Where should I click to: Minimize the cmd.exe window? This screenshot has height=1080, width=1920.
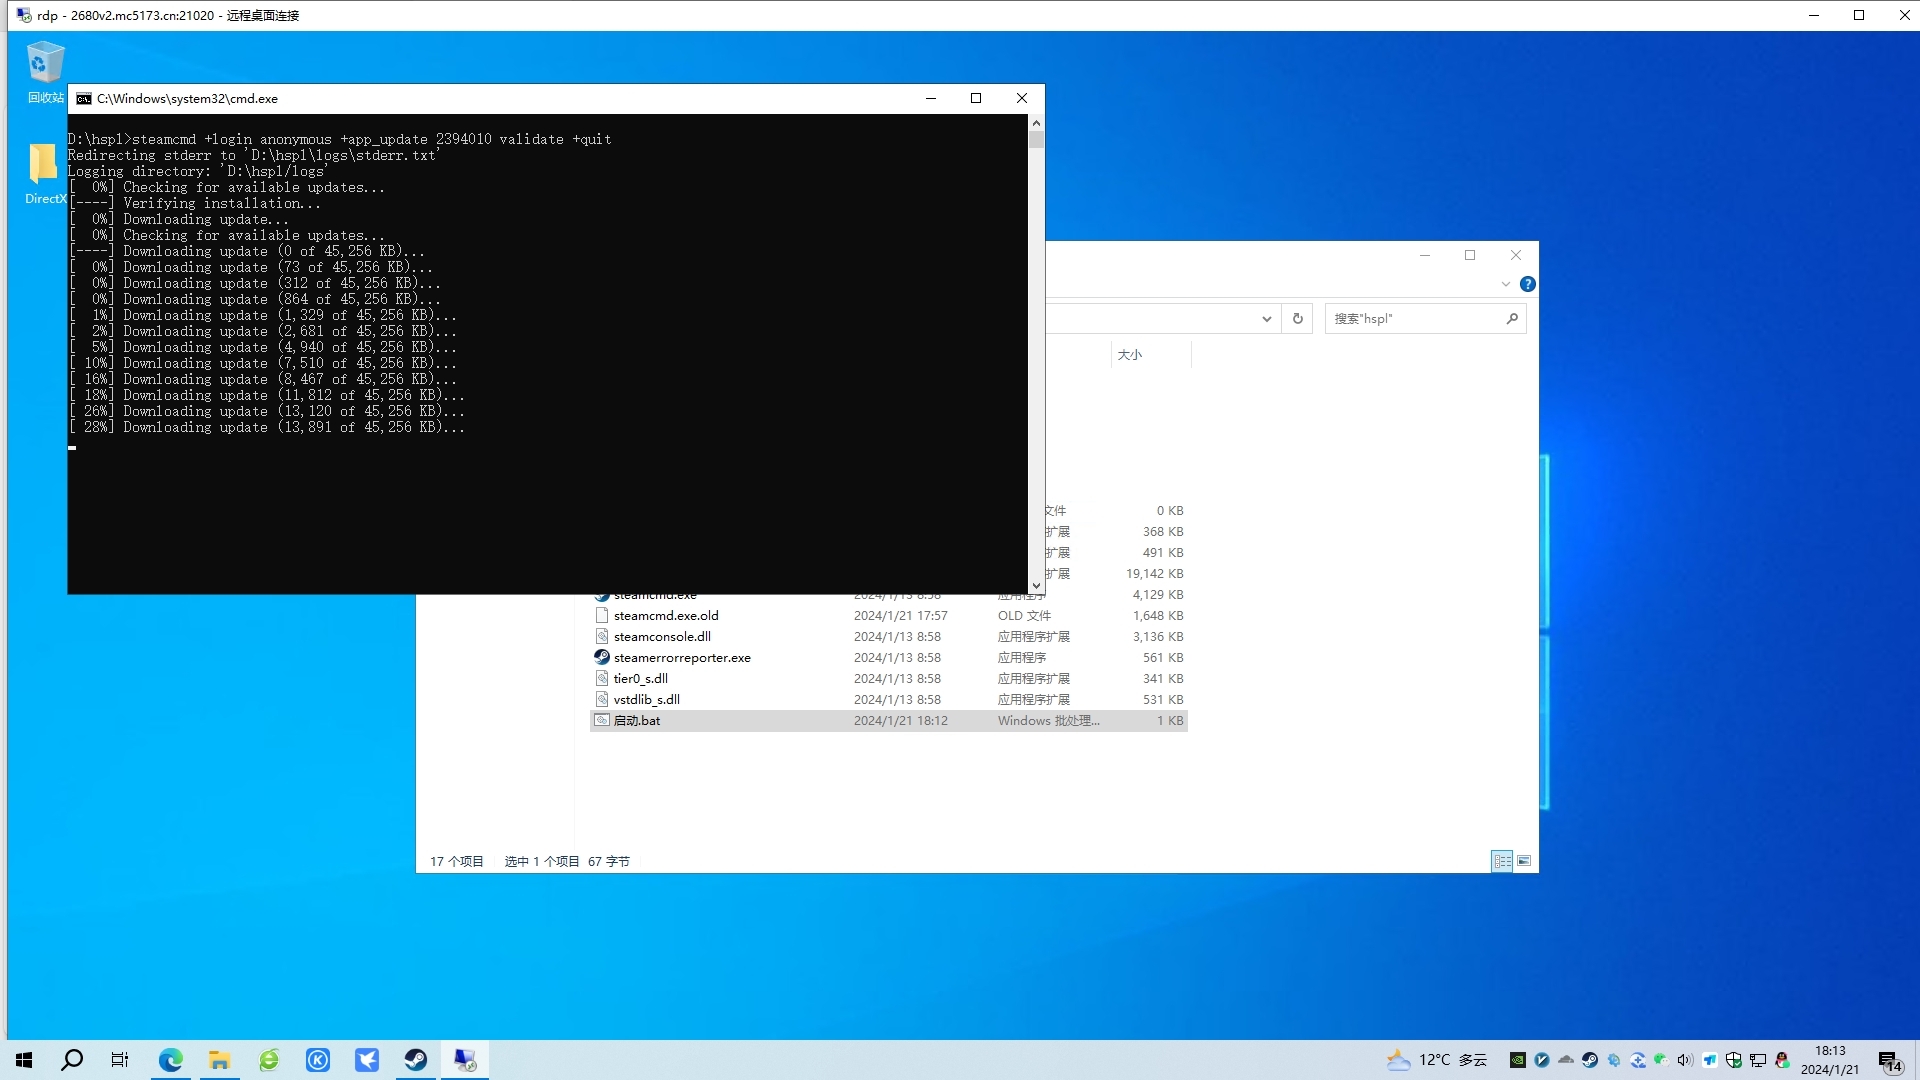[x=931, y=98]
